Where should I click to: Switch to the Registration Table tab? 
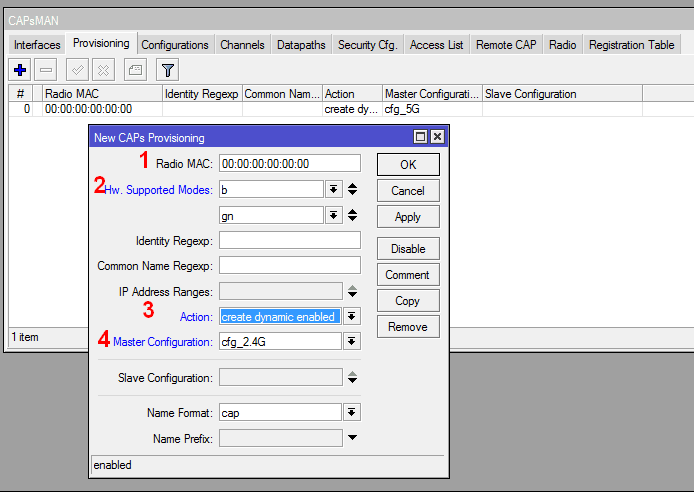pyautogui.click(x=631, y=45)
